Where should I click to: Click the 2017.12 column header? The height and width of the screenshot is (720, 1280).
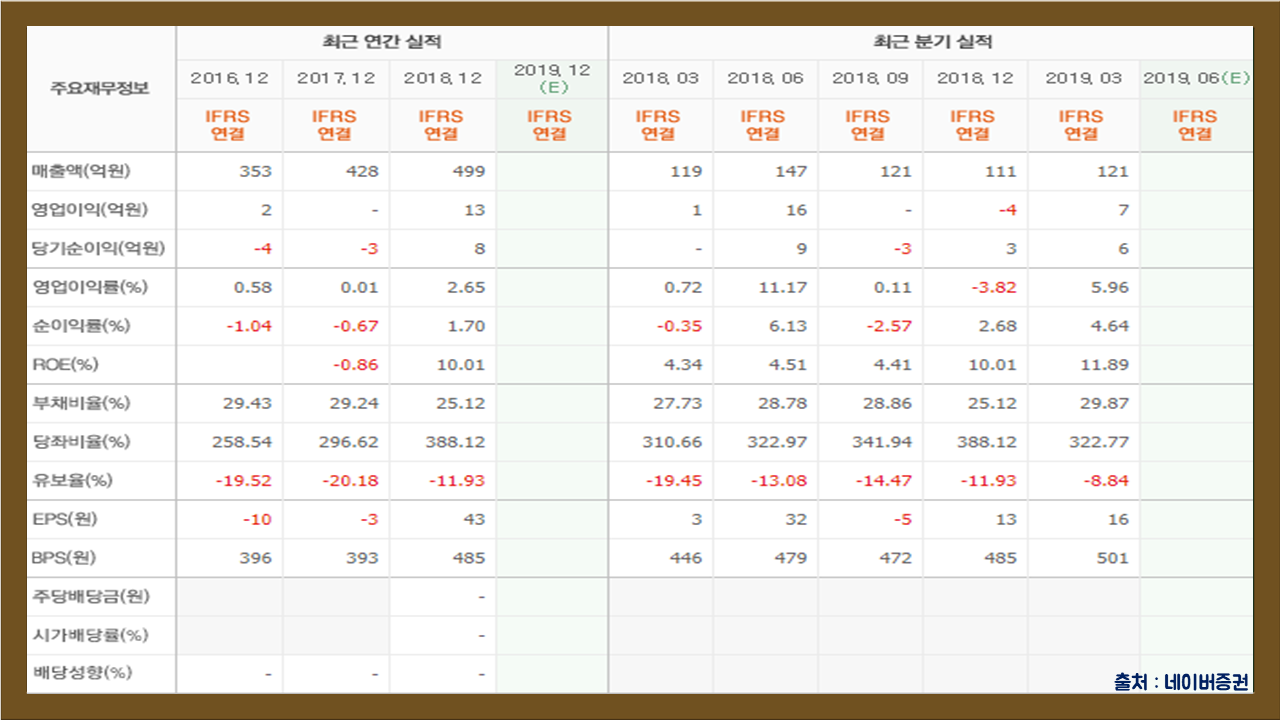[336, 78]
